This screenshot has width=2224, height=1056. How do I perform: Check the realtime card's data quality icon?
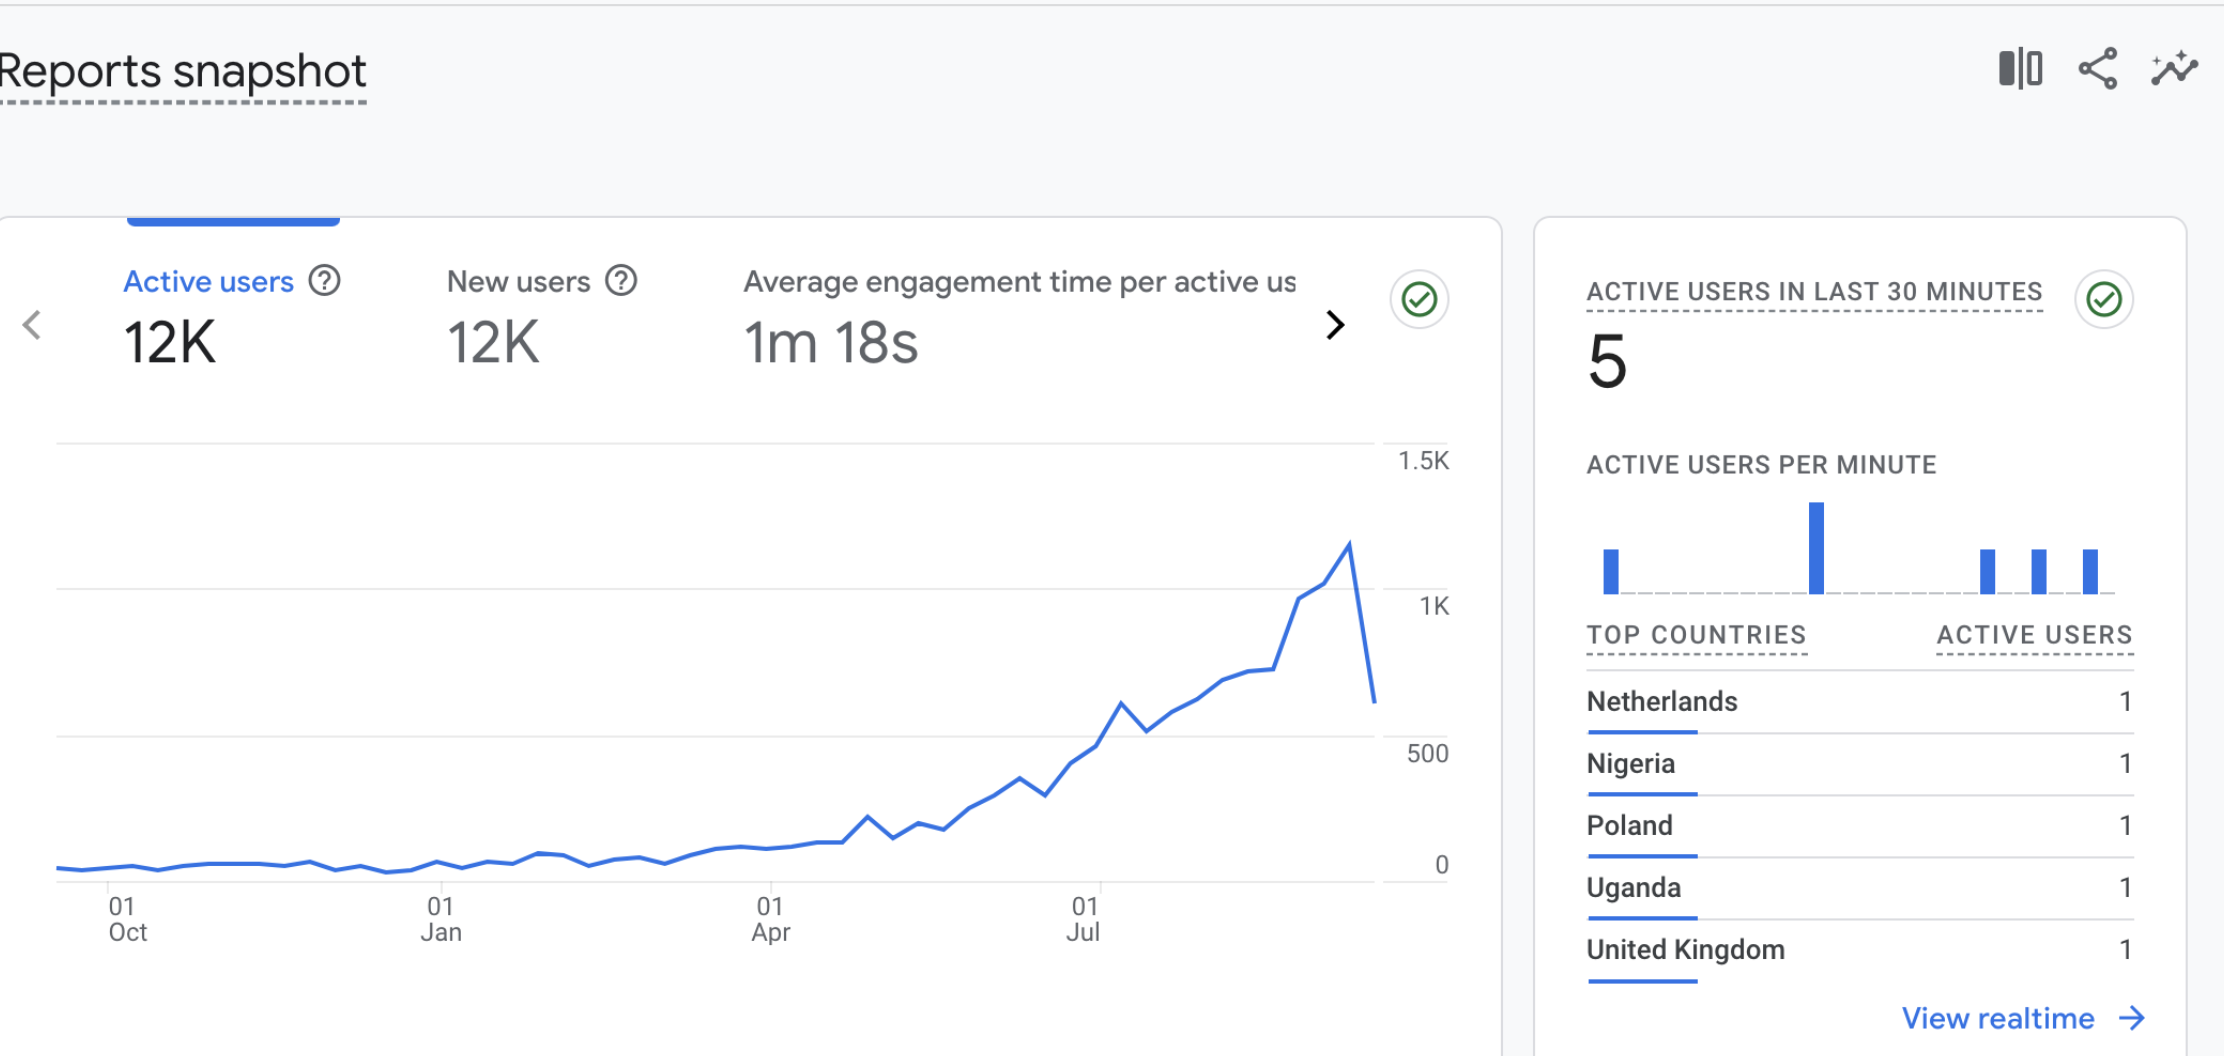click(x=2103, y=299)
